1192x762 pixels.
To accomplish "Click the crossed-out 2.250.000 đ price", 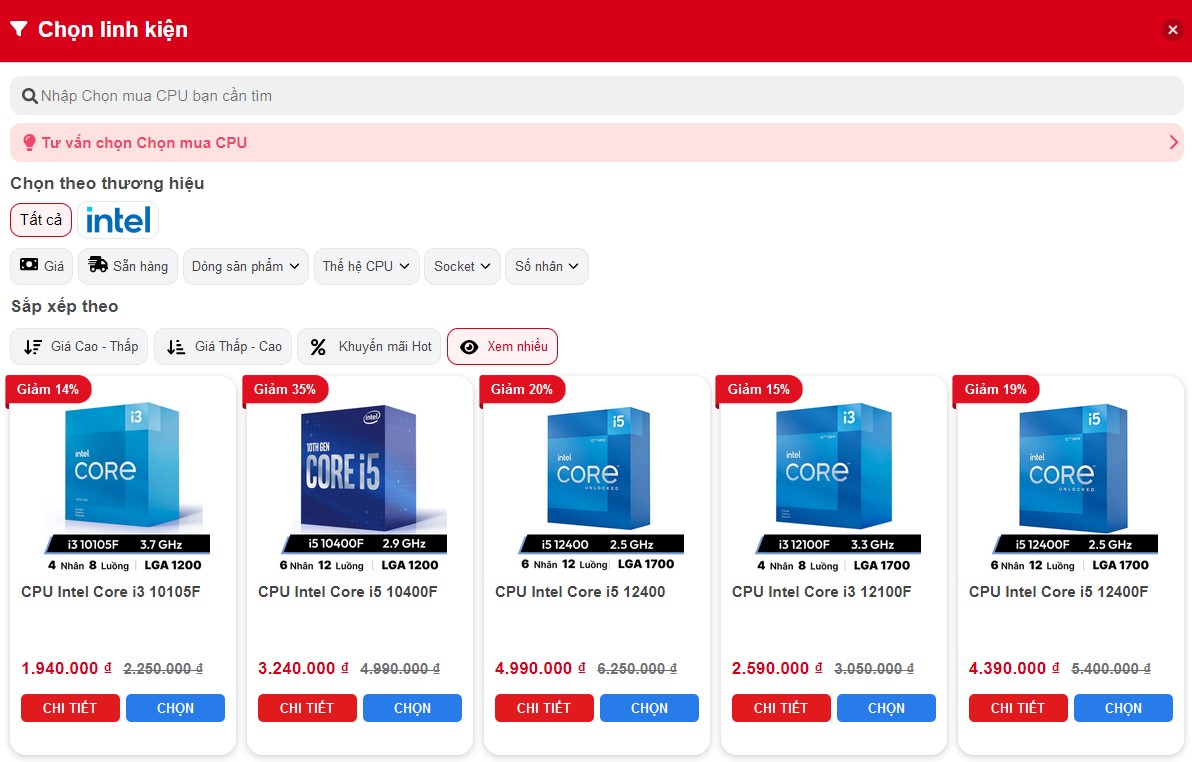I will (x=163, y=669).
